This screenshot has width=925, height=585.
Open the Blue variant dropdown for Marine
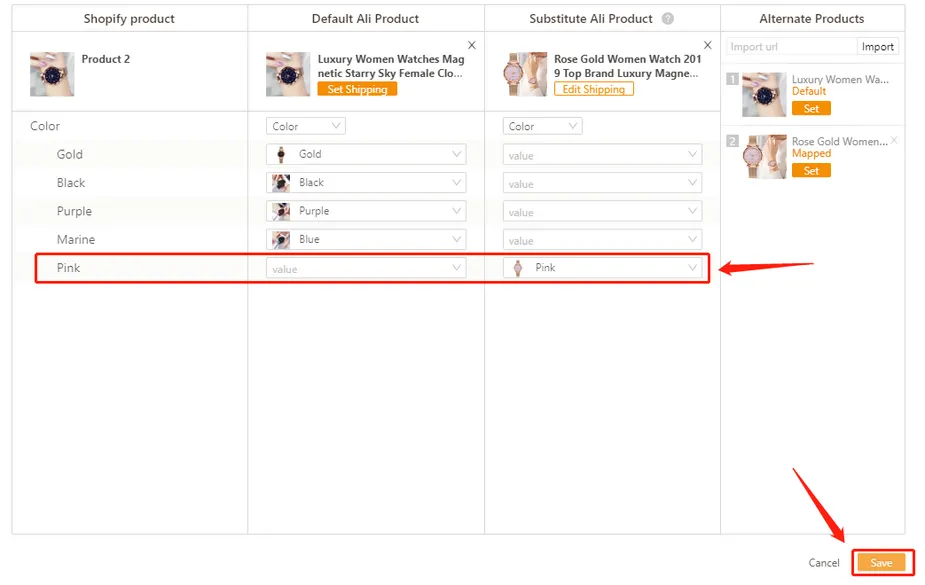point(366,239)
